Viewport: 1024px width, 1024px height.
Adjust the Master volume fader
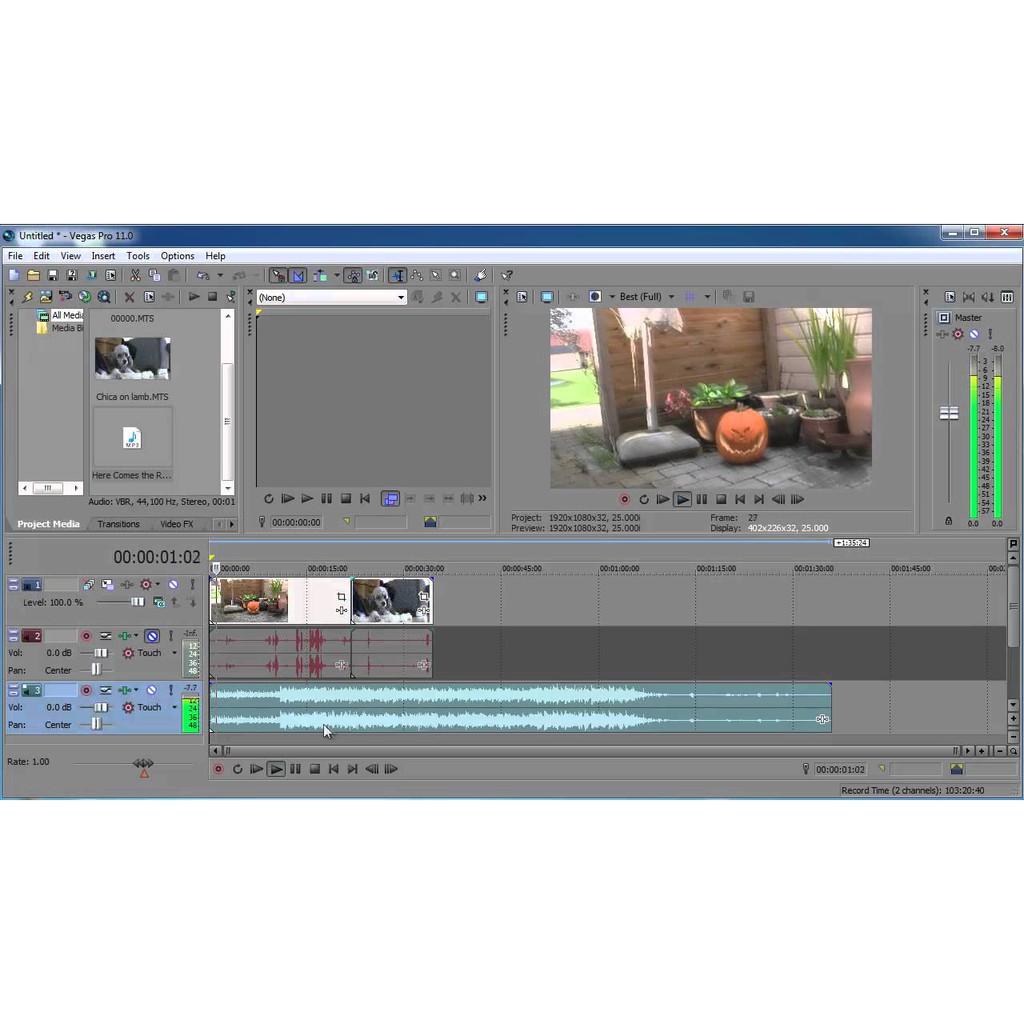tap(949, 413)
